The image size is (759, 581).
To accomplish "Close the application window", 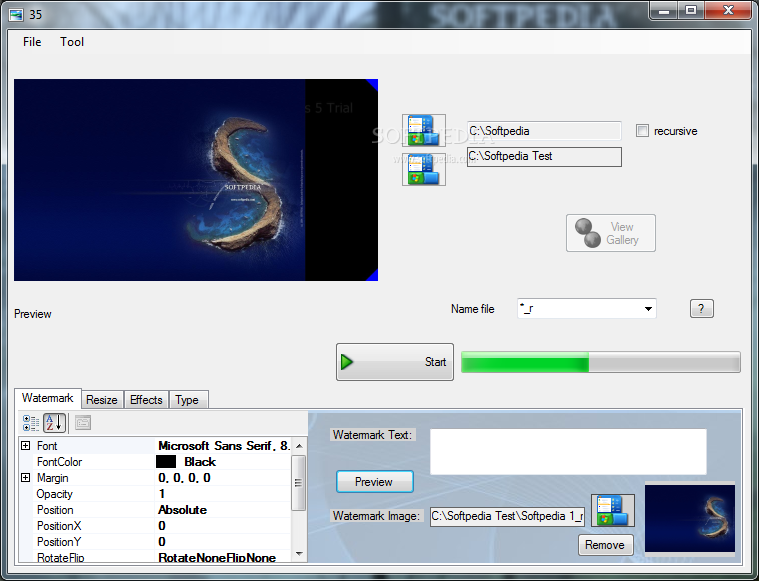I will point(729,11).
